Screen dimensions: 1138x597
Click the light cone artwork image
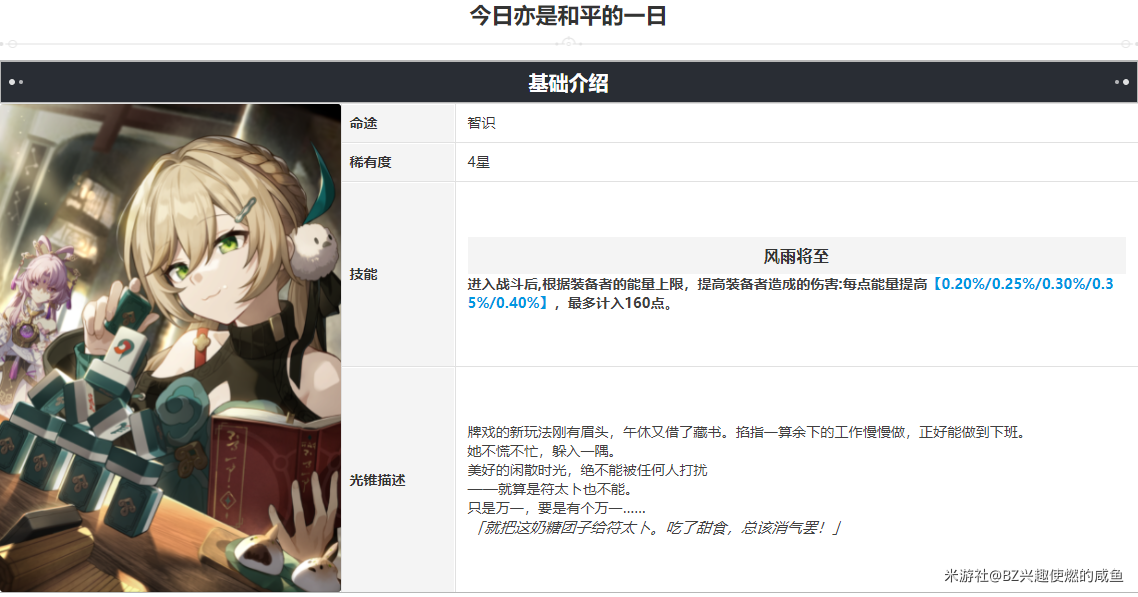(x=171, y=347)
